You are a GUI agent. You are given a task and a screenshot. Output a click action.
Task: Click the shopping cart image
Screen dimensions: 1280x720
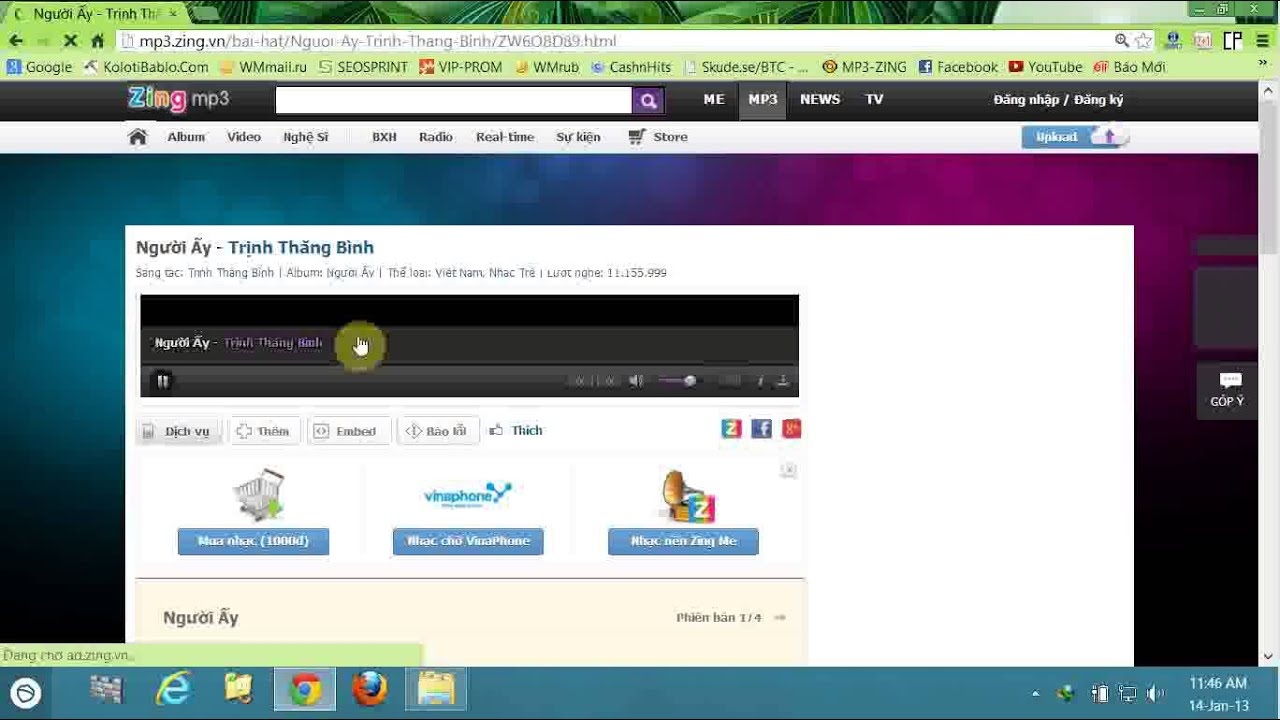point(258,495)
